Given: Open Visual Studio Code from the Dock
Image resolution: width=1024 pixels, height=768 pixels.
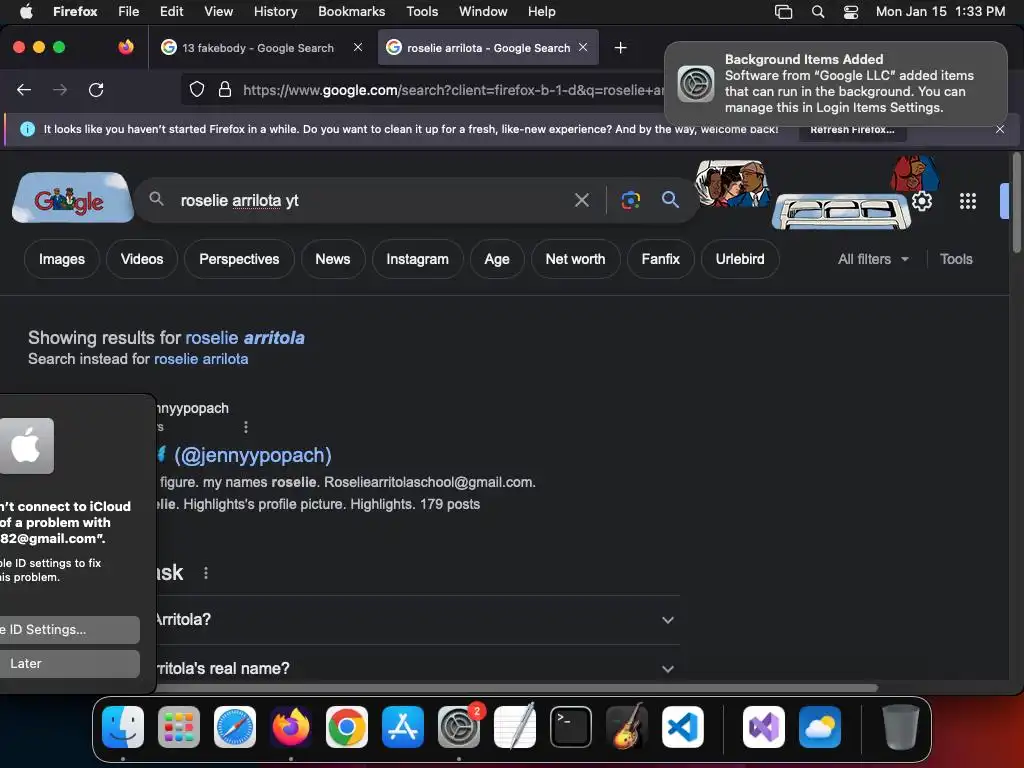Looking at the screenshot, I should click(x=682, y=727).
